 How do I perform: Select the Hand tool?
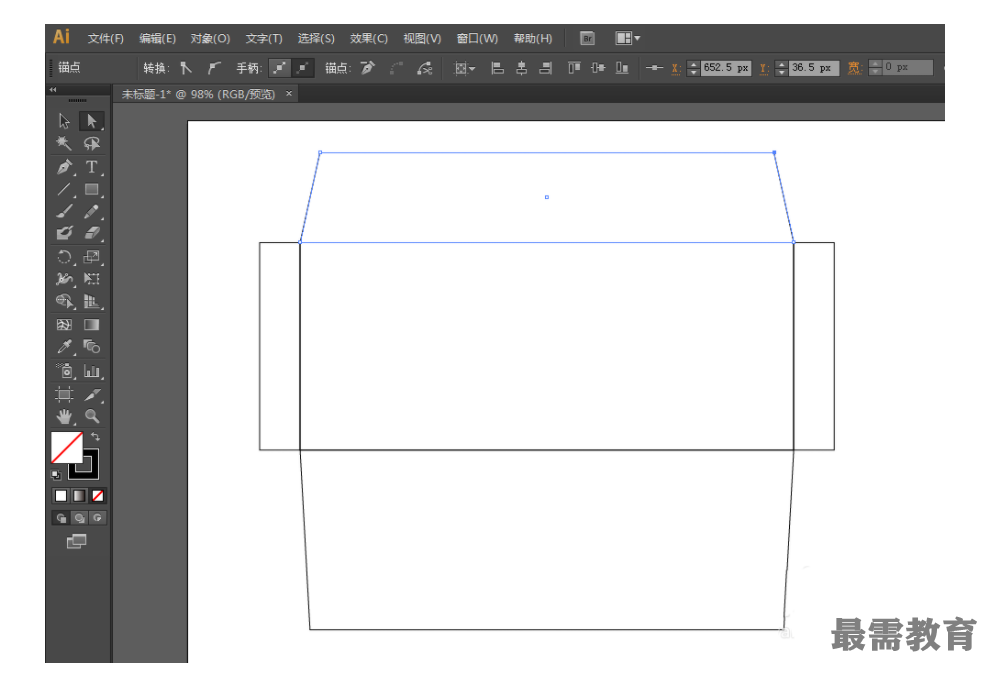64,416
